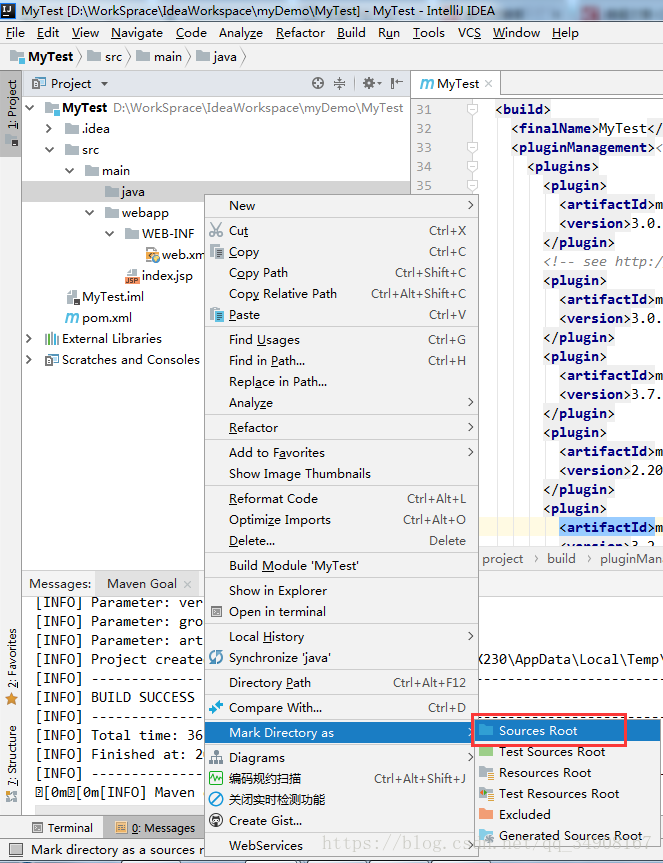The image size is (663, 863).
Task: Click the src breadcrumb in navigation bar
Action: [105, 57]
